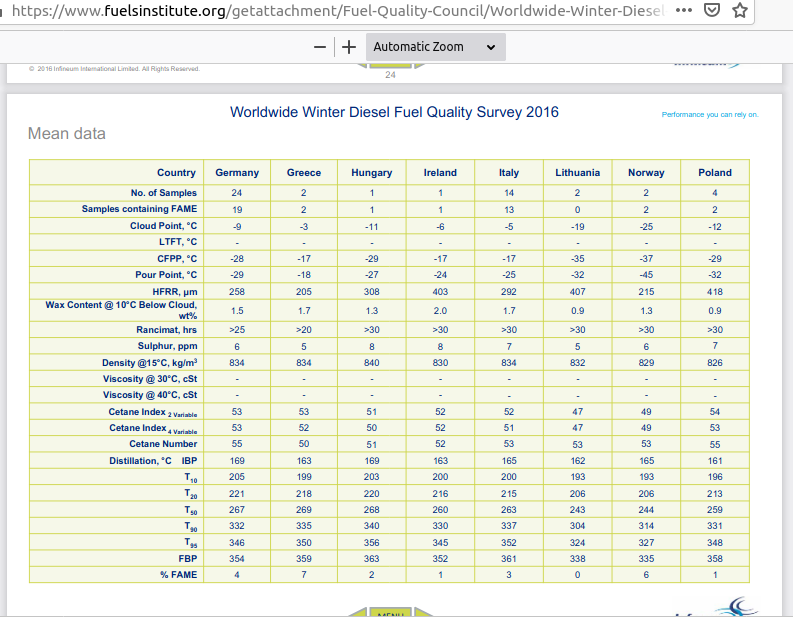Select the Hungary column header
793x617 pixels.
point(372,172)
